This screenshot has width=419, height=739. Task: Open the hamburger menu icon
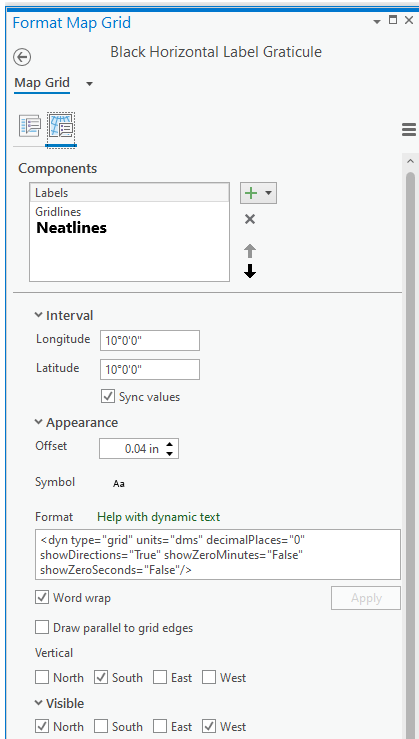tap(409, 130)
